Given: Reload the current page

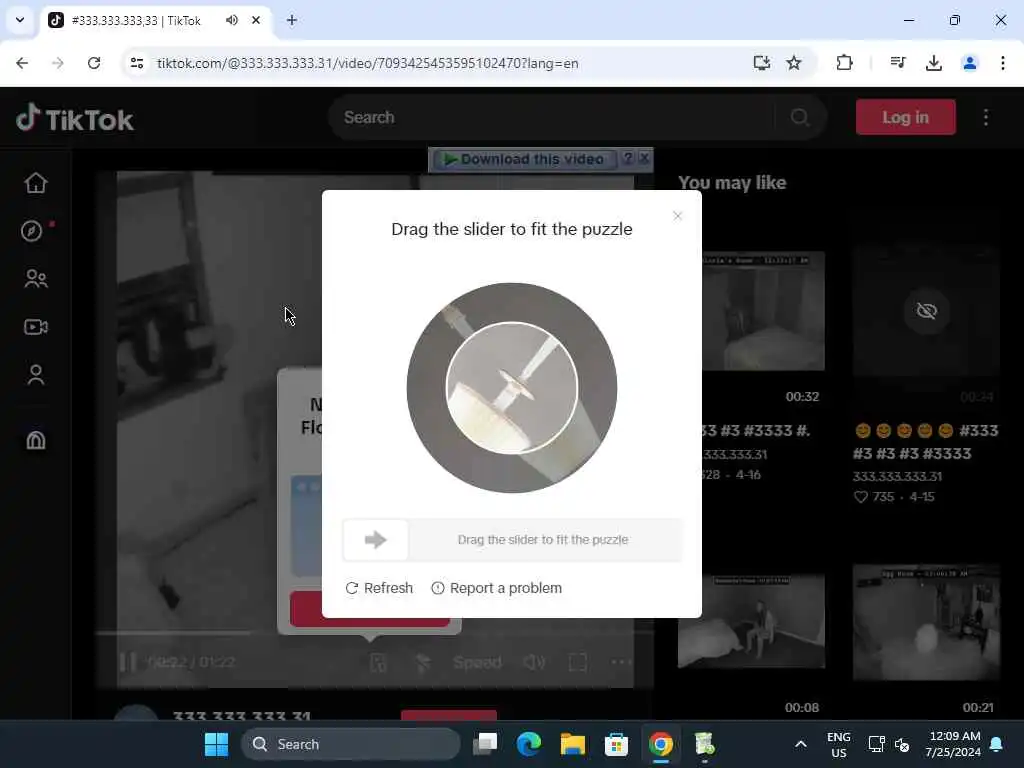Looking at the screenshot, I should [x=94, y=63].
